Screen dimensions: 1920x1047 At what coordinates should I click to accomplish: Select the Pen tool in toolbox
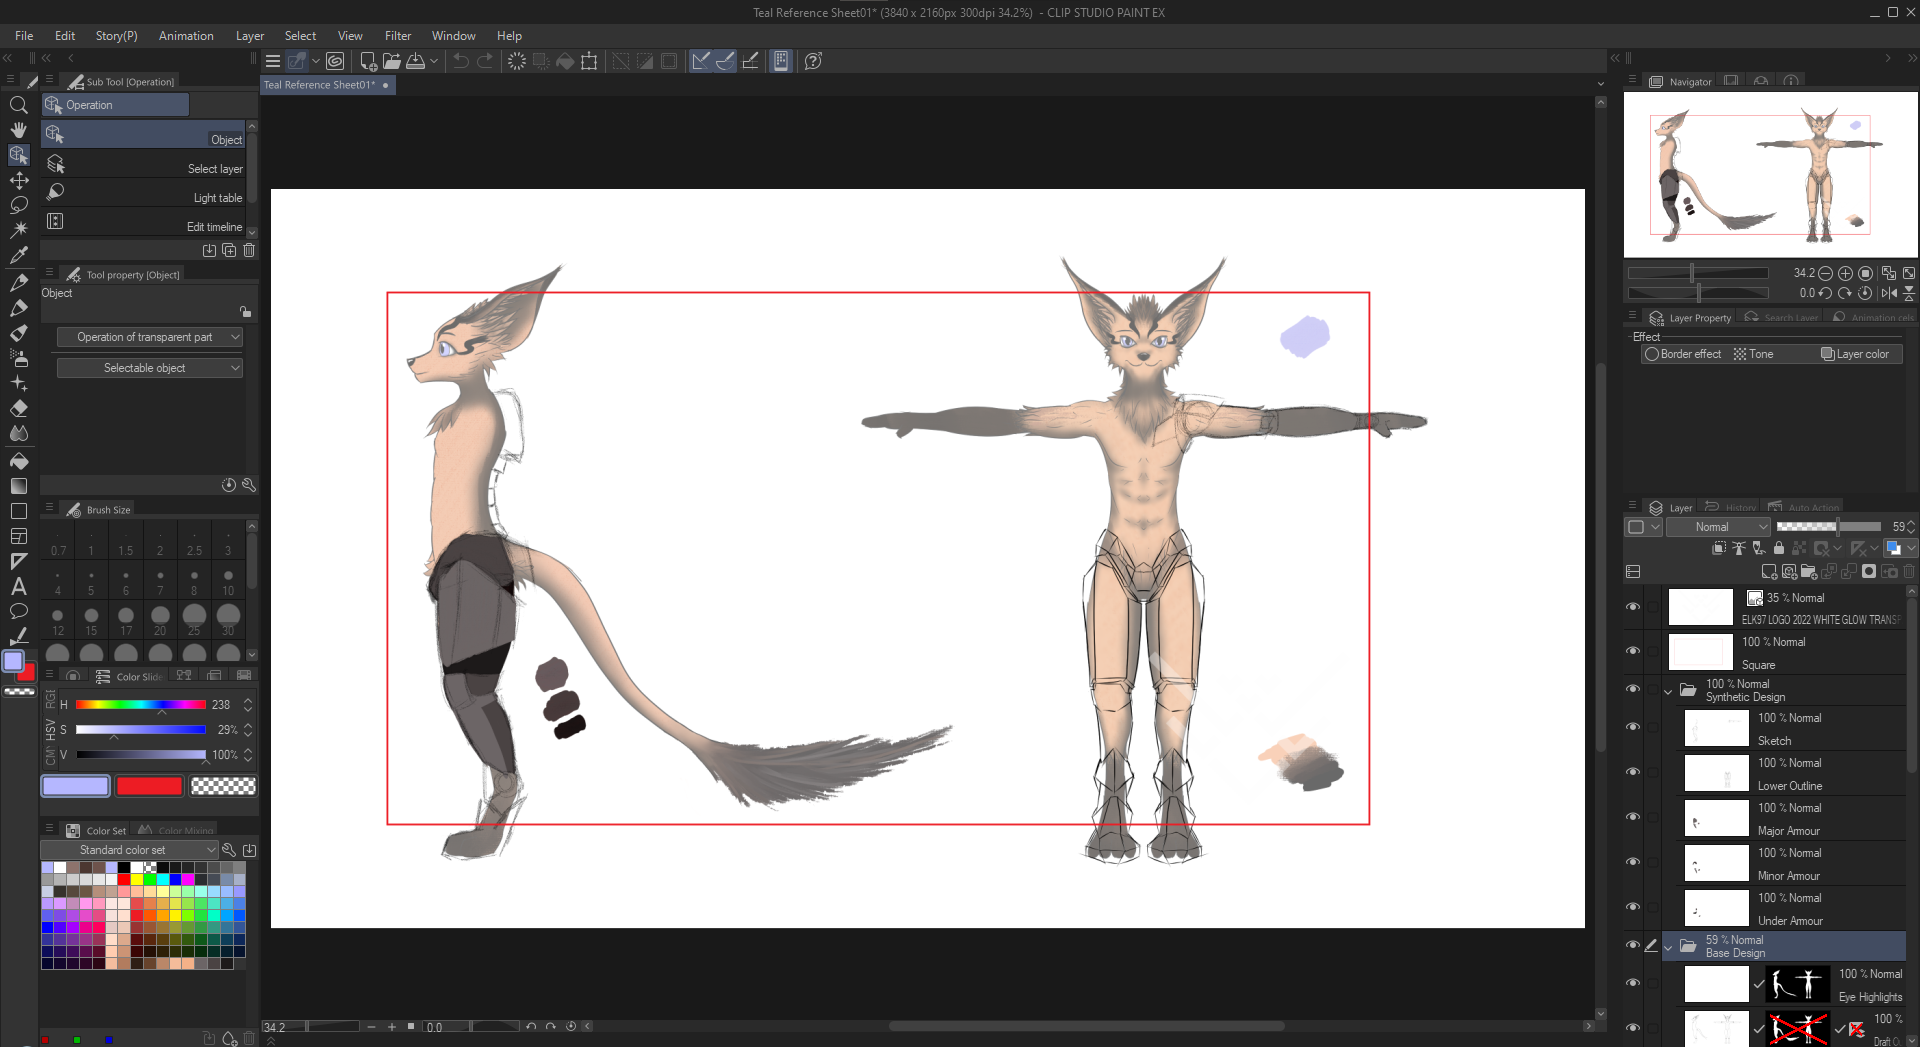pos(18,283)
